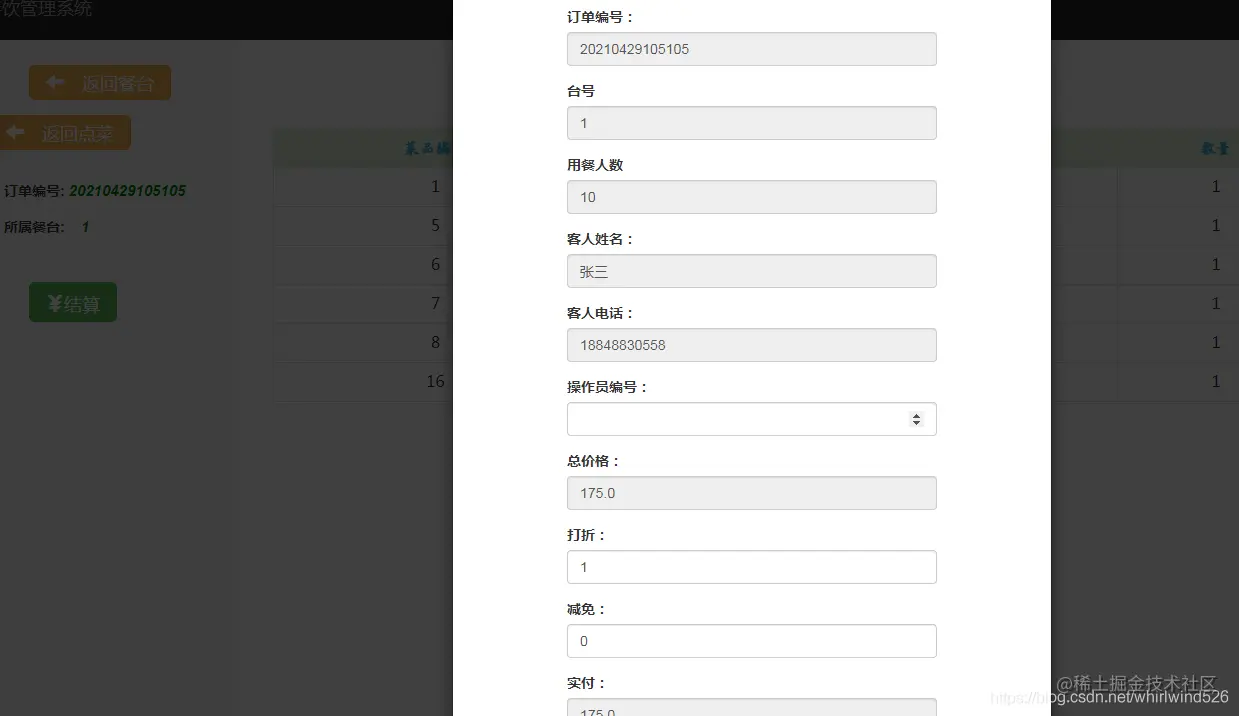Click the 总价格： label
The image size is (1239, 716).
(x=594, y=461)
